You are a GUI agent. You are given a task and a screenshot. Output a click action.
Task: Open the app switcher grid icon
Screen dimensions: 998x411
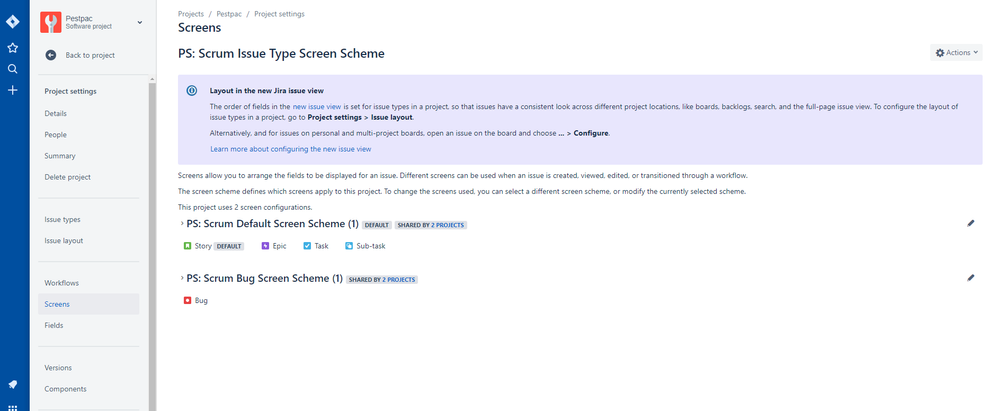pyautogui.click(x=12, y=407)
